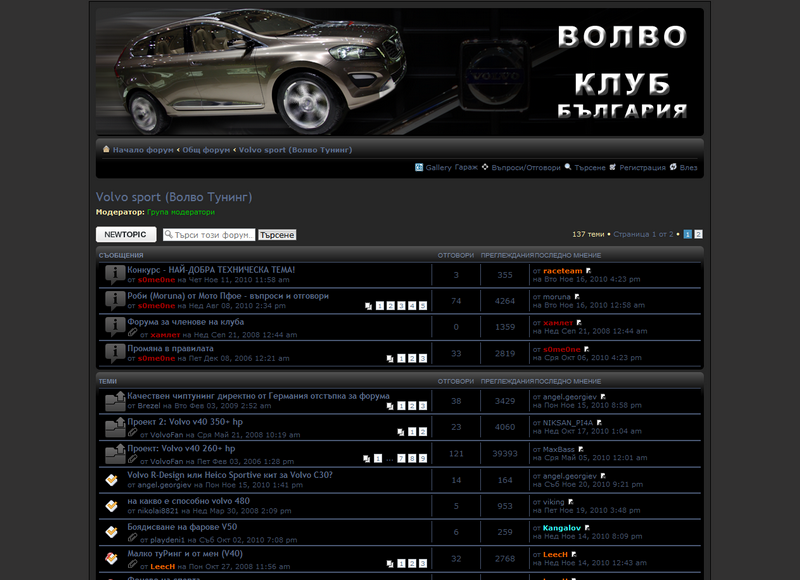Click the home icon in the breadcrumb
Viewport: 800px width, 580px height.
coord(106,149)
